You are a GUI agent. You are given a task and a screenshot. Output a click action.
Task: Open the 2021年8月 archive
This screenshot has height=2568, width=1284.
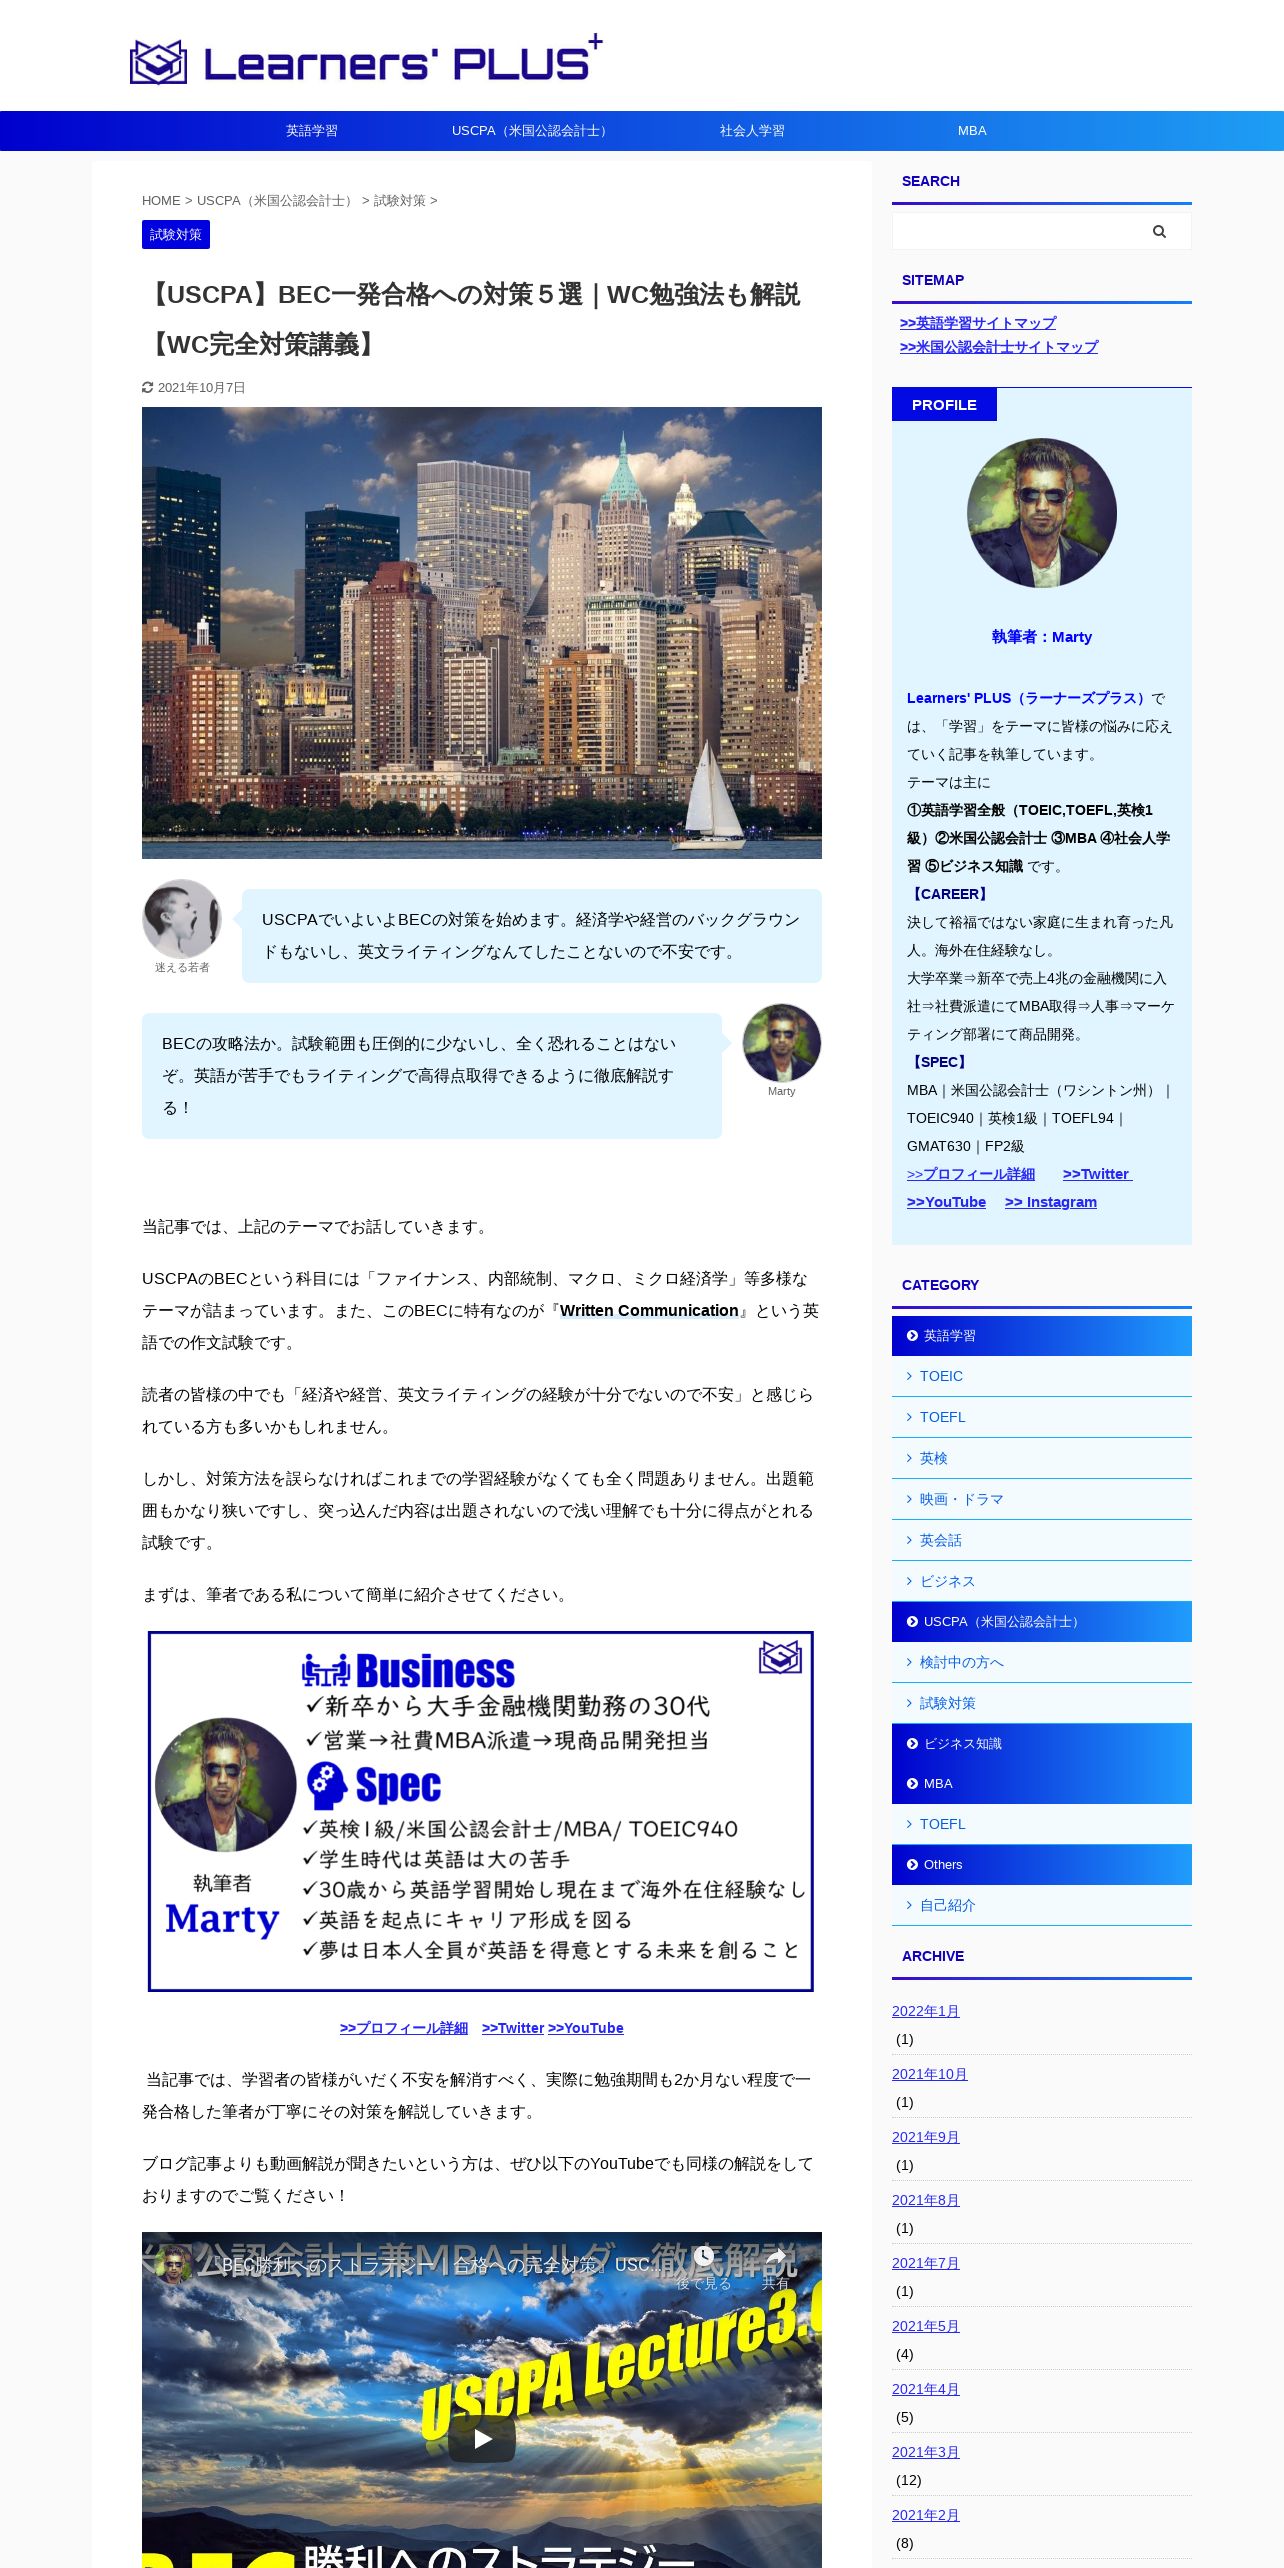(926, 2200)
